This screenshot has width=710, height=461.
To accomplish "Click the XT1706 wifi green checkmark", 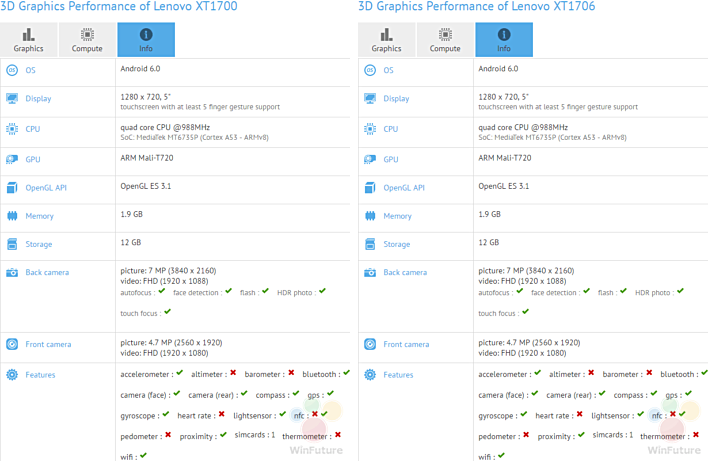I will click(x=501, y=455).
